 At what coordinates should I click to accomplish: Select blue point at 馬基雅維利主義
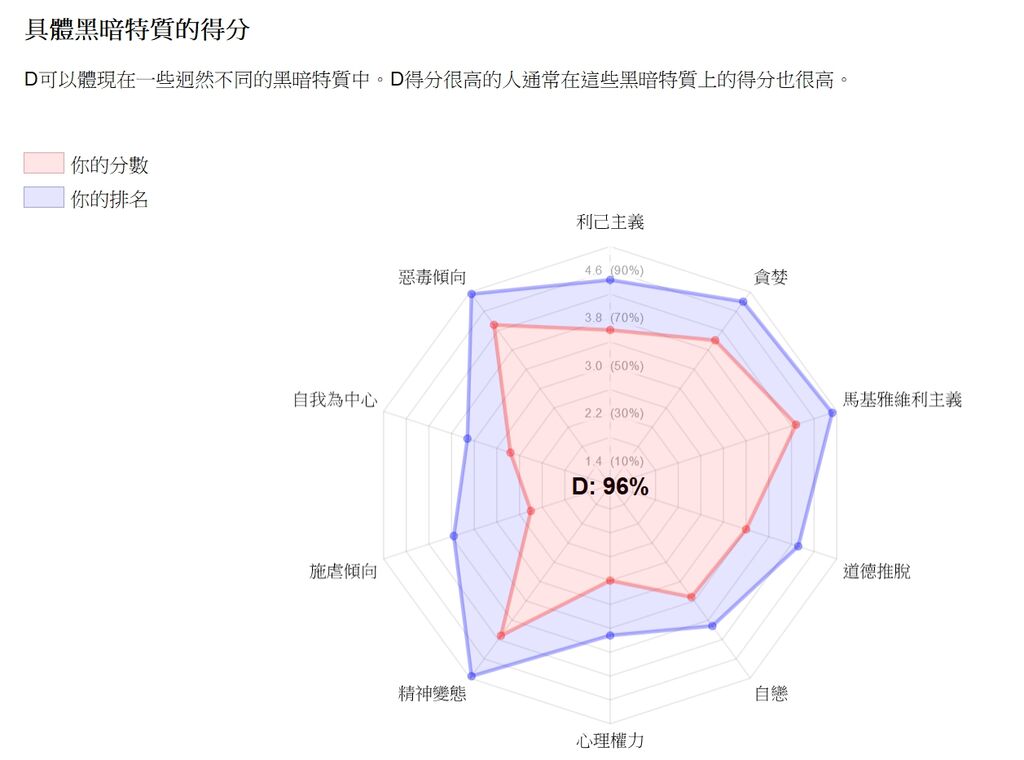click(832, 413)
